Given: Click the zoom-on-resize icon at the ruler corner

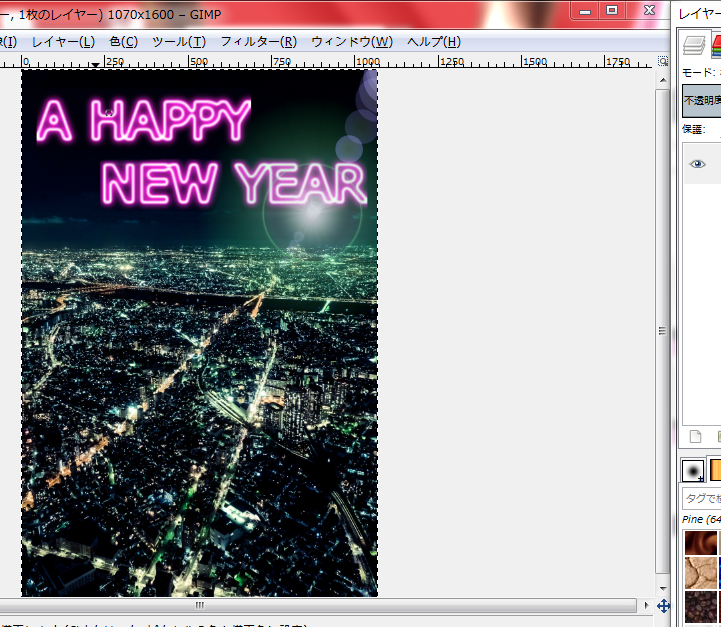Looking at the screenshot, I should coord(663,61).
